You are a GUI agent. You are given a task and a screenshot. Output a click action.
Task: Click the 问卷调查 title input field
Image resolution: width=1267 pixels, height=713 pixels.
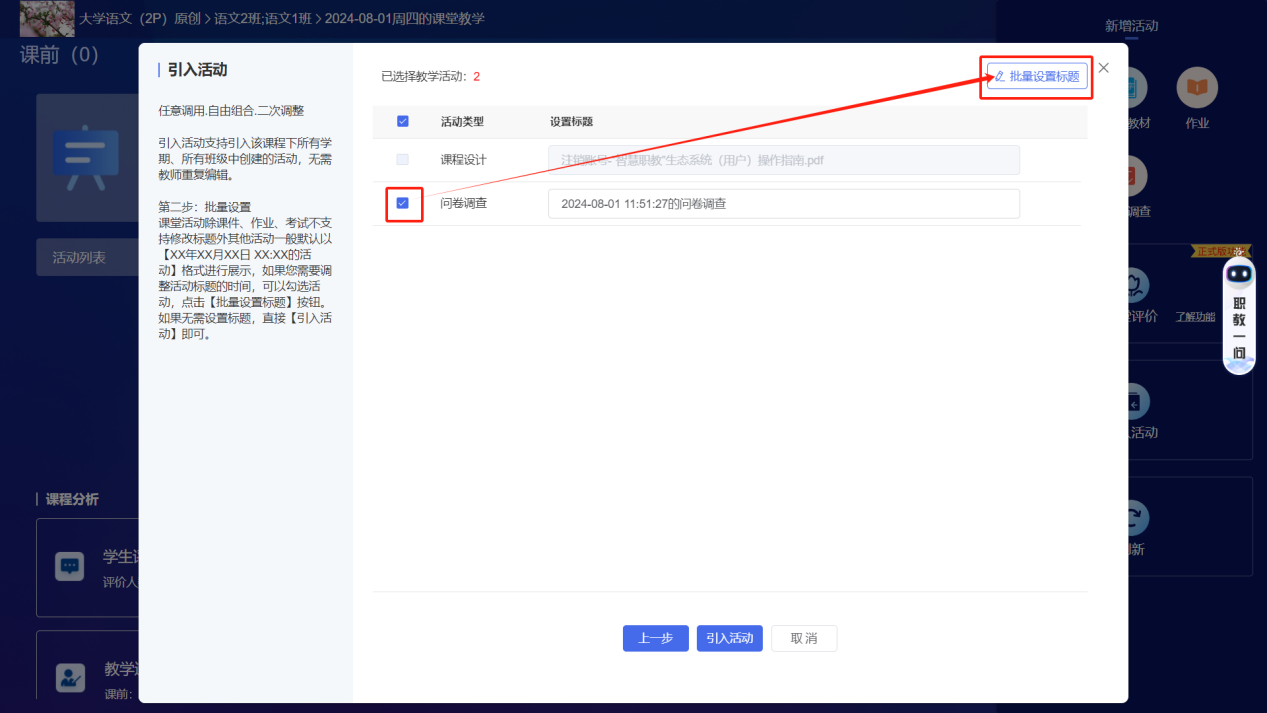[783, 204]
